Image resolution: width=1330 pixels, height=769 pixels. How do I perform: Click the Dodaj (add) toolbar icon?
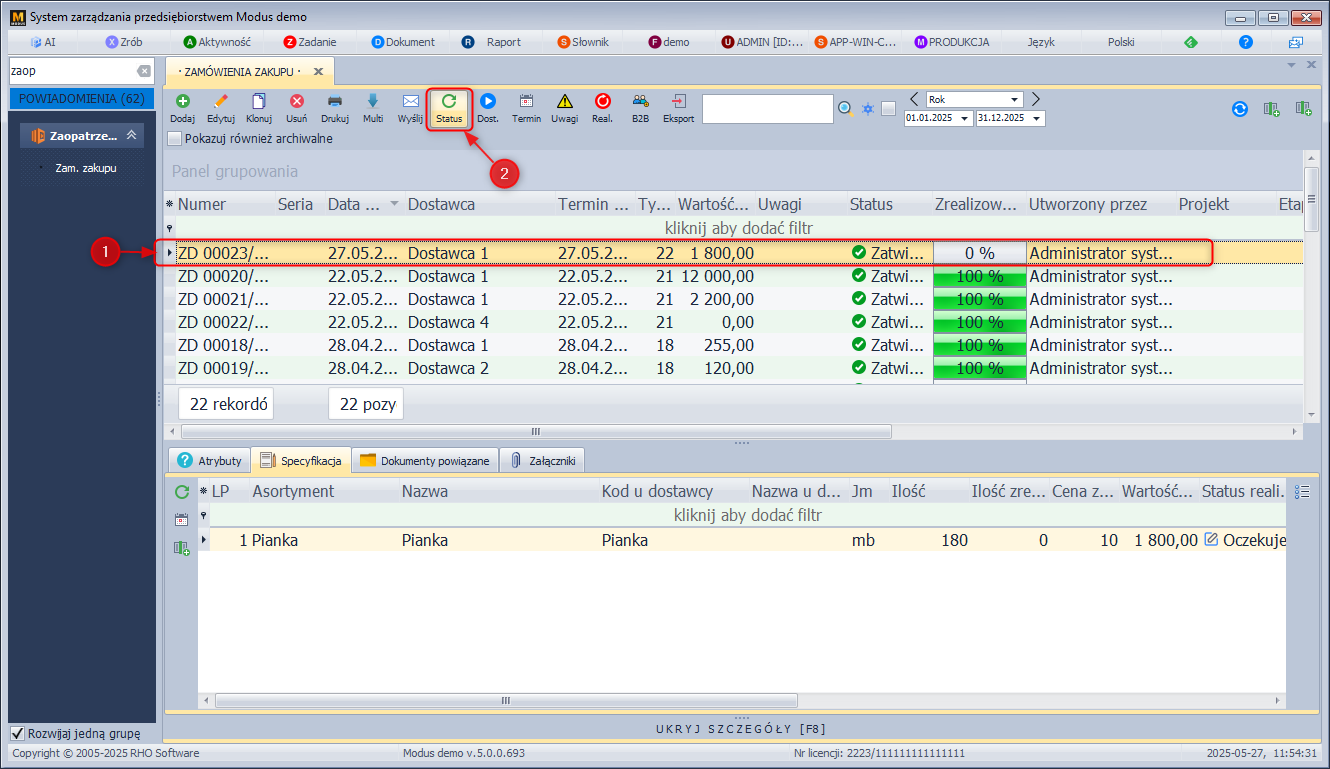click(182, 102)
